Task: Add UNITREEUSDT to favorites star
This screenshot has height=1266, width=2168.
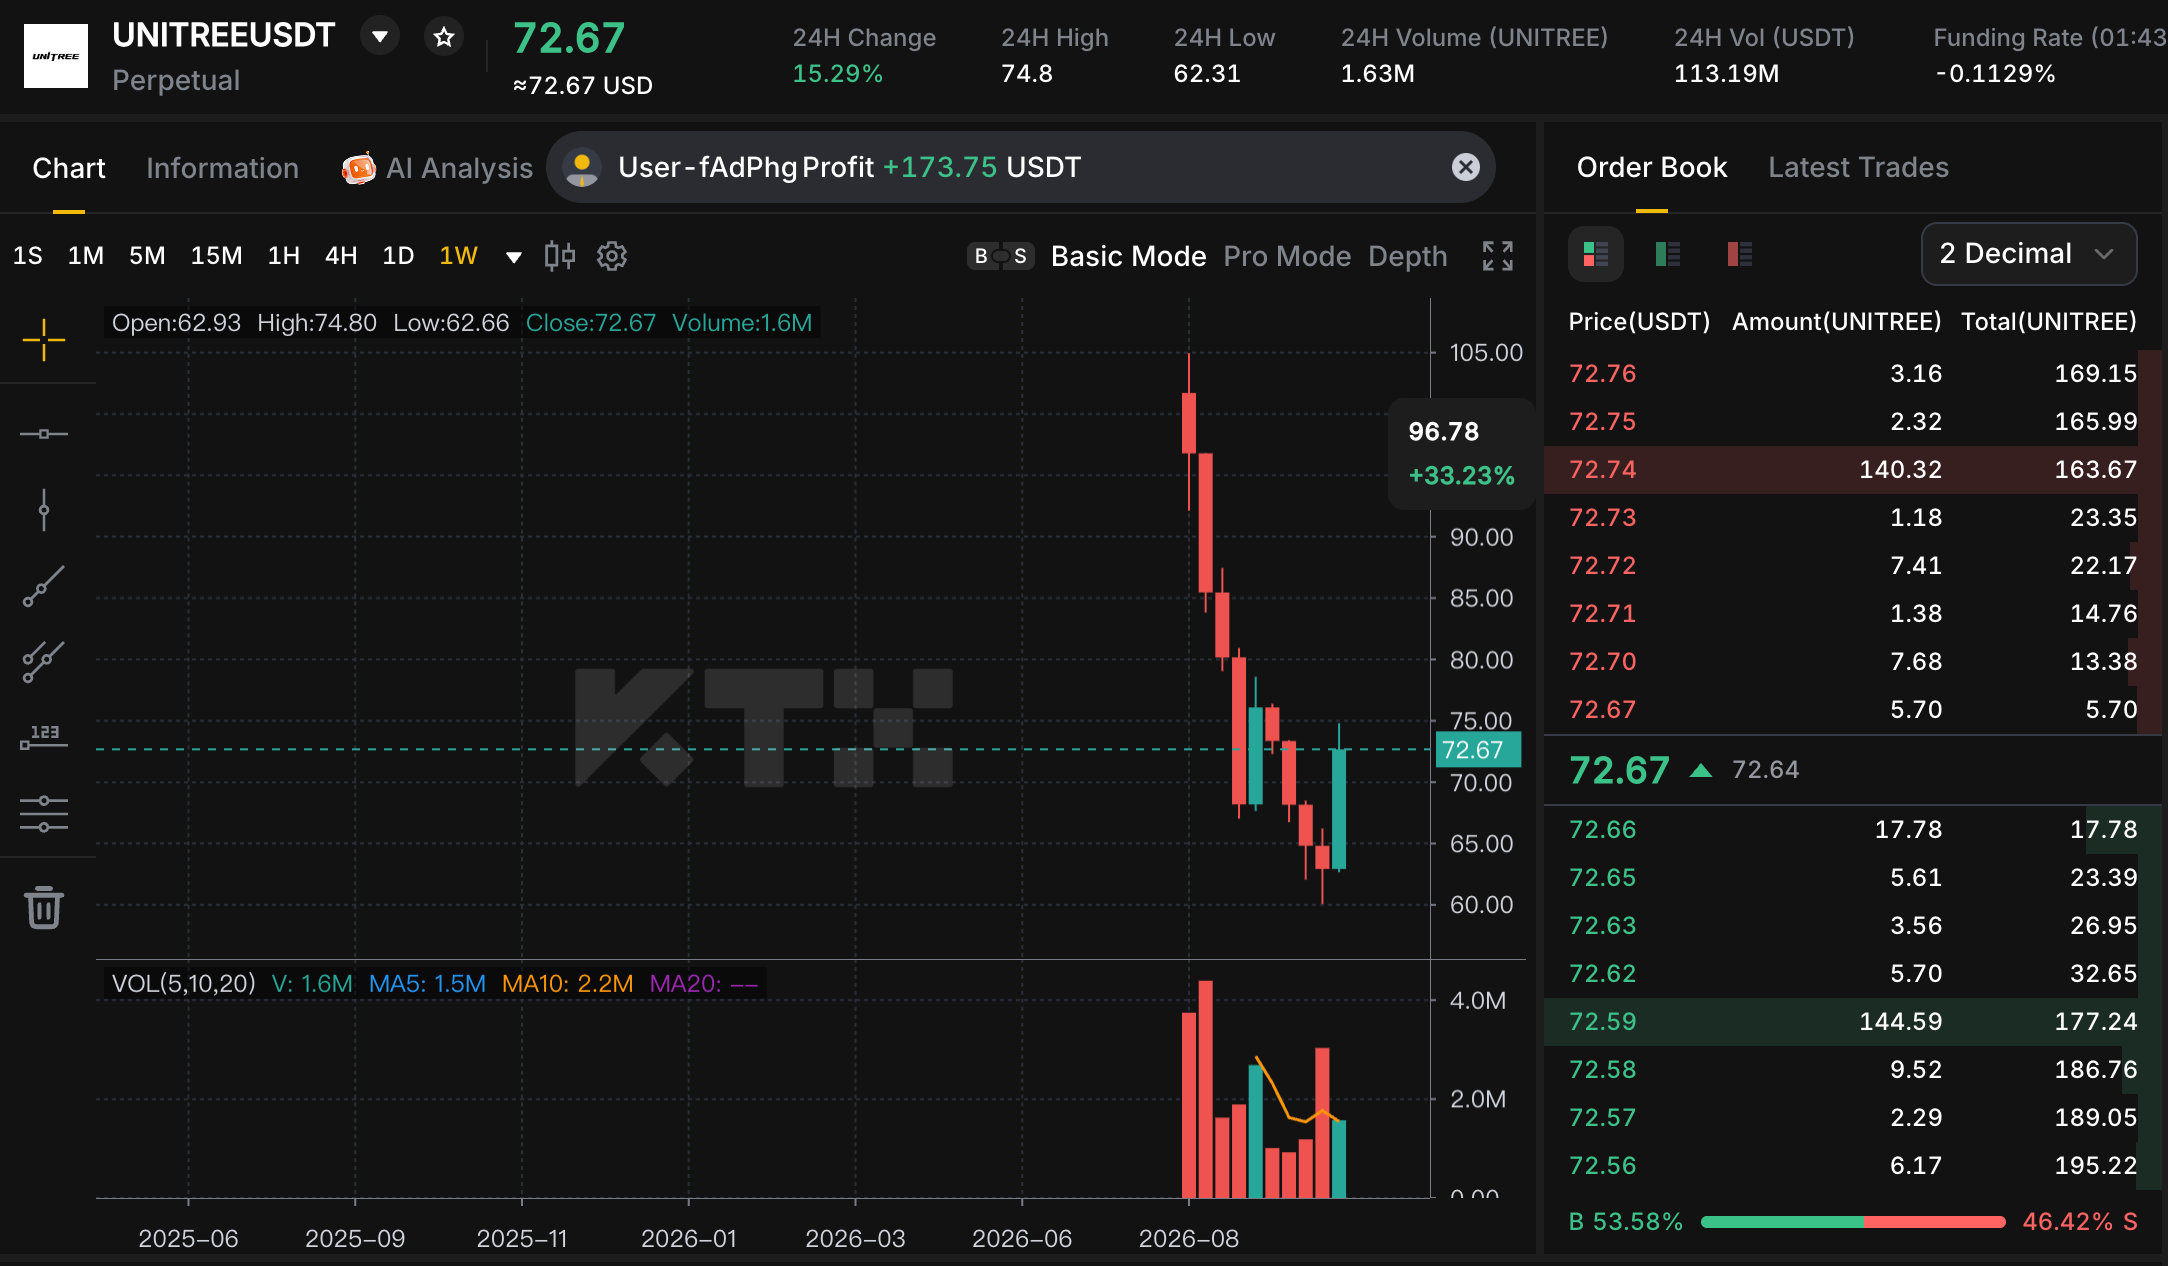Action: tap(444, 37)
